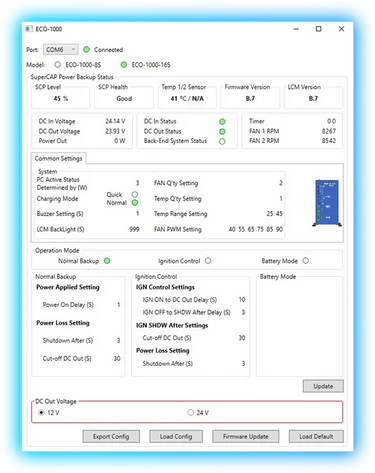This screenshot has height=473, width=375.
Task: Click the Update button
Action: pyautogui.click(x=323, y=386)
